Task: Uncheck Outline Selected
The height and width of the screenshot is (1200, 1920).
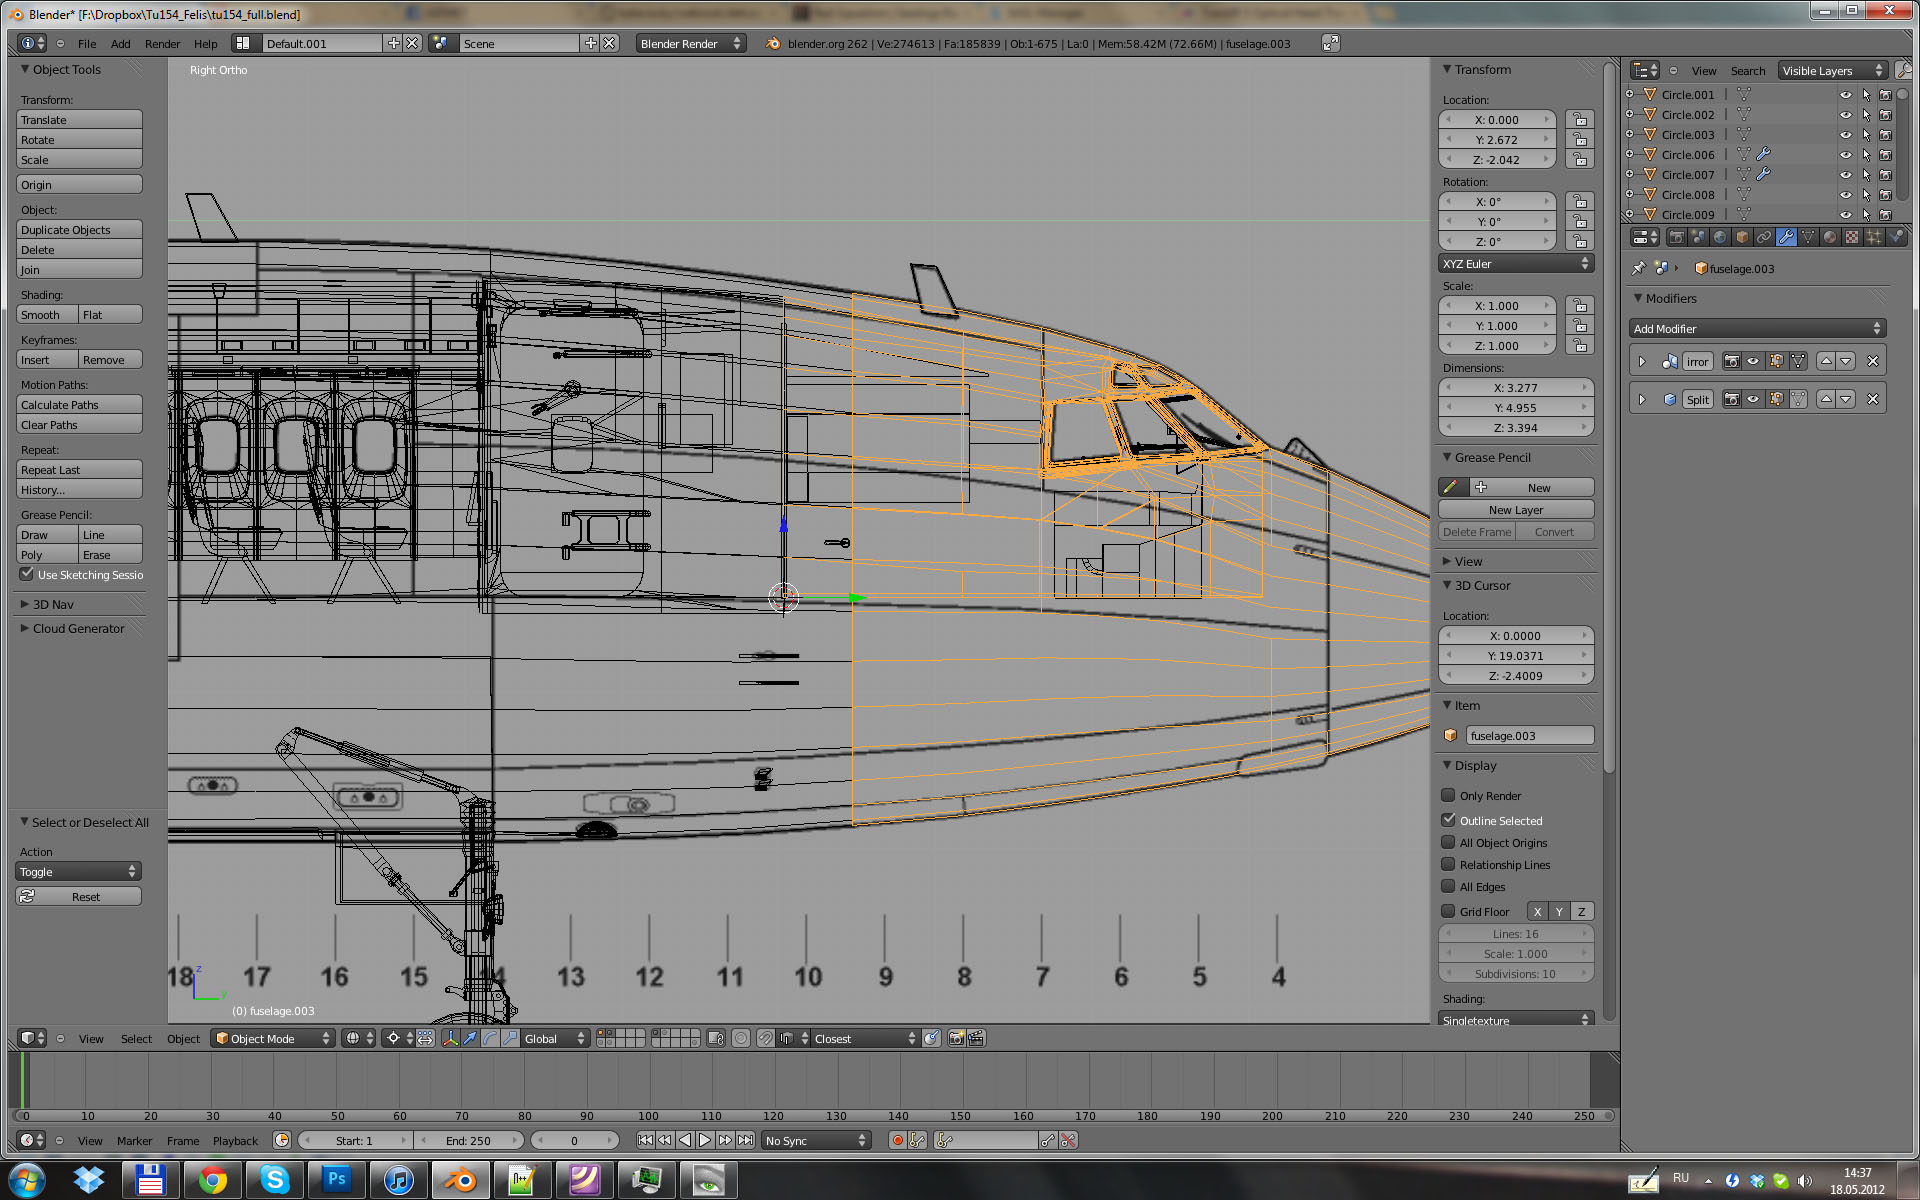Action: pos(1448,820)
